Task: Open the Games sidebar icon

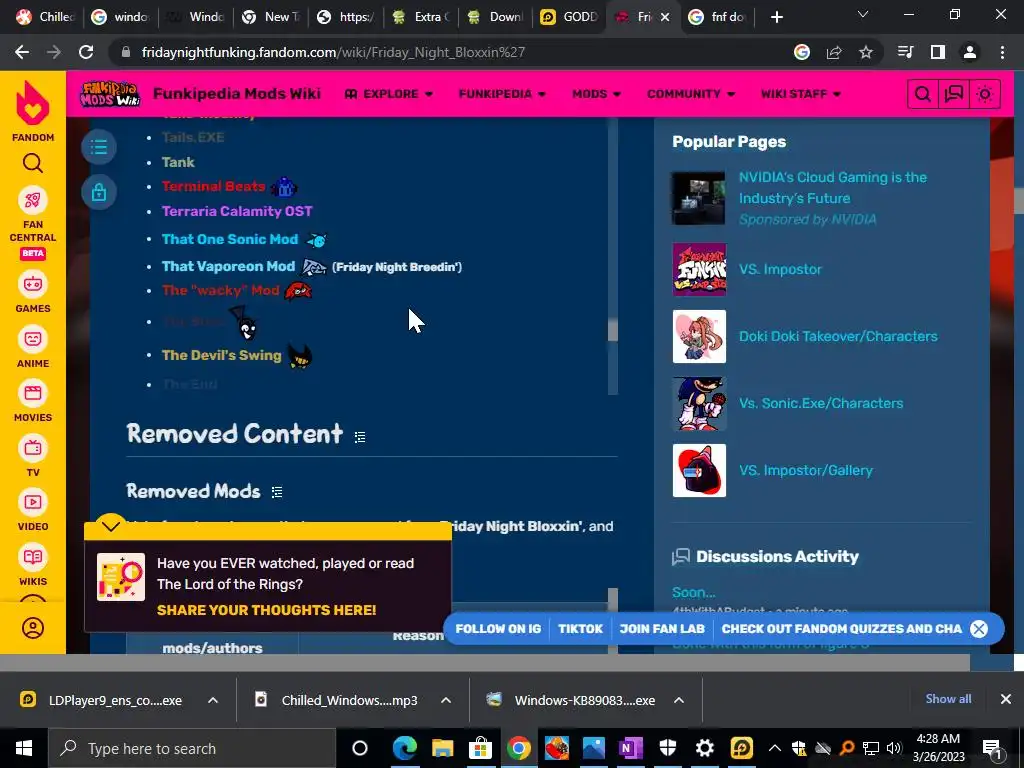Action: click(33, 284)
